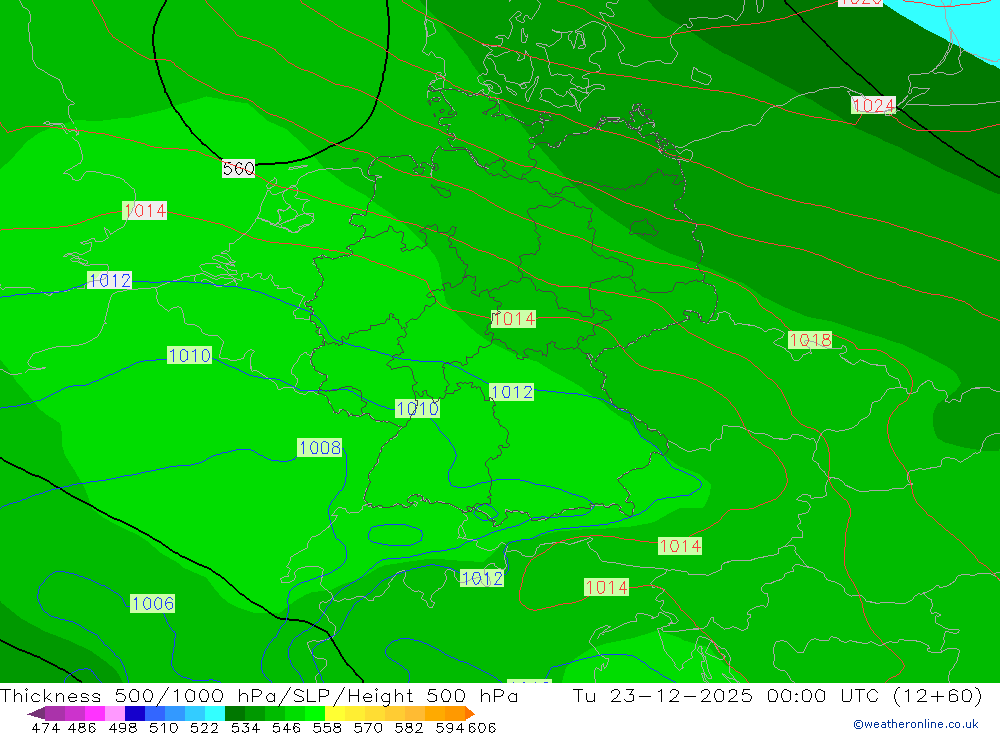
Task: Select the orange right arrow of the legend
Action: click(x=470, y=713)
